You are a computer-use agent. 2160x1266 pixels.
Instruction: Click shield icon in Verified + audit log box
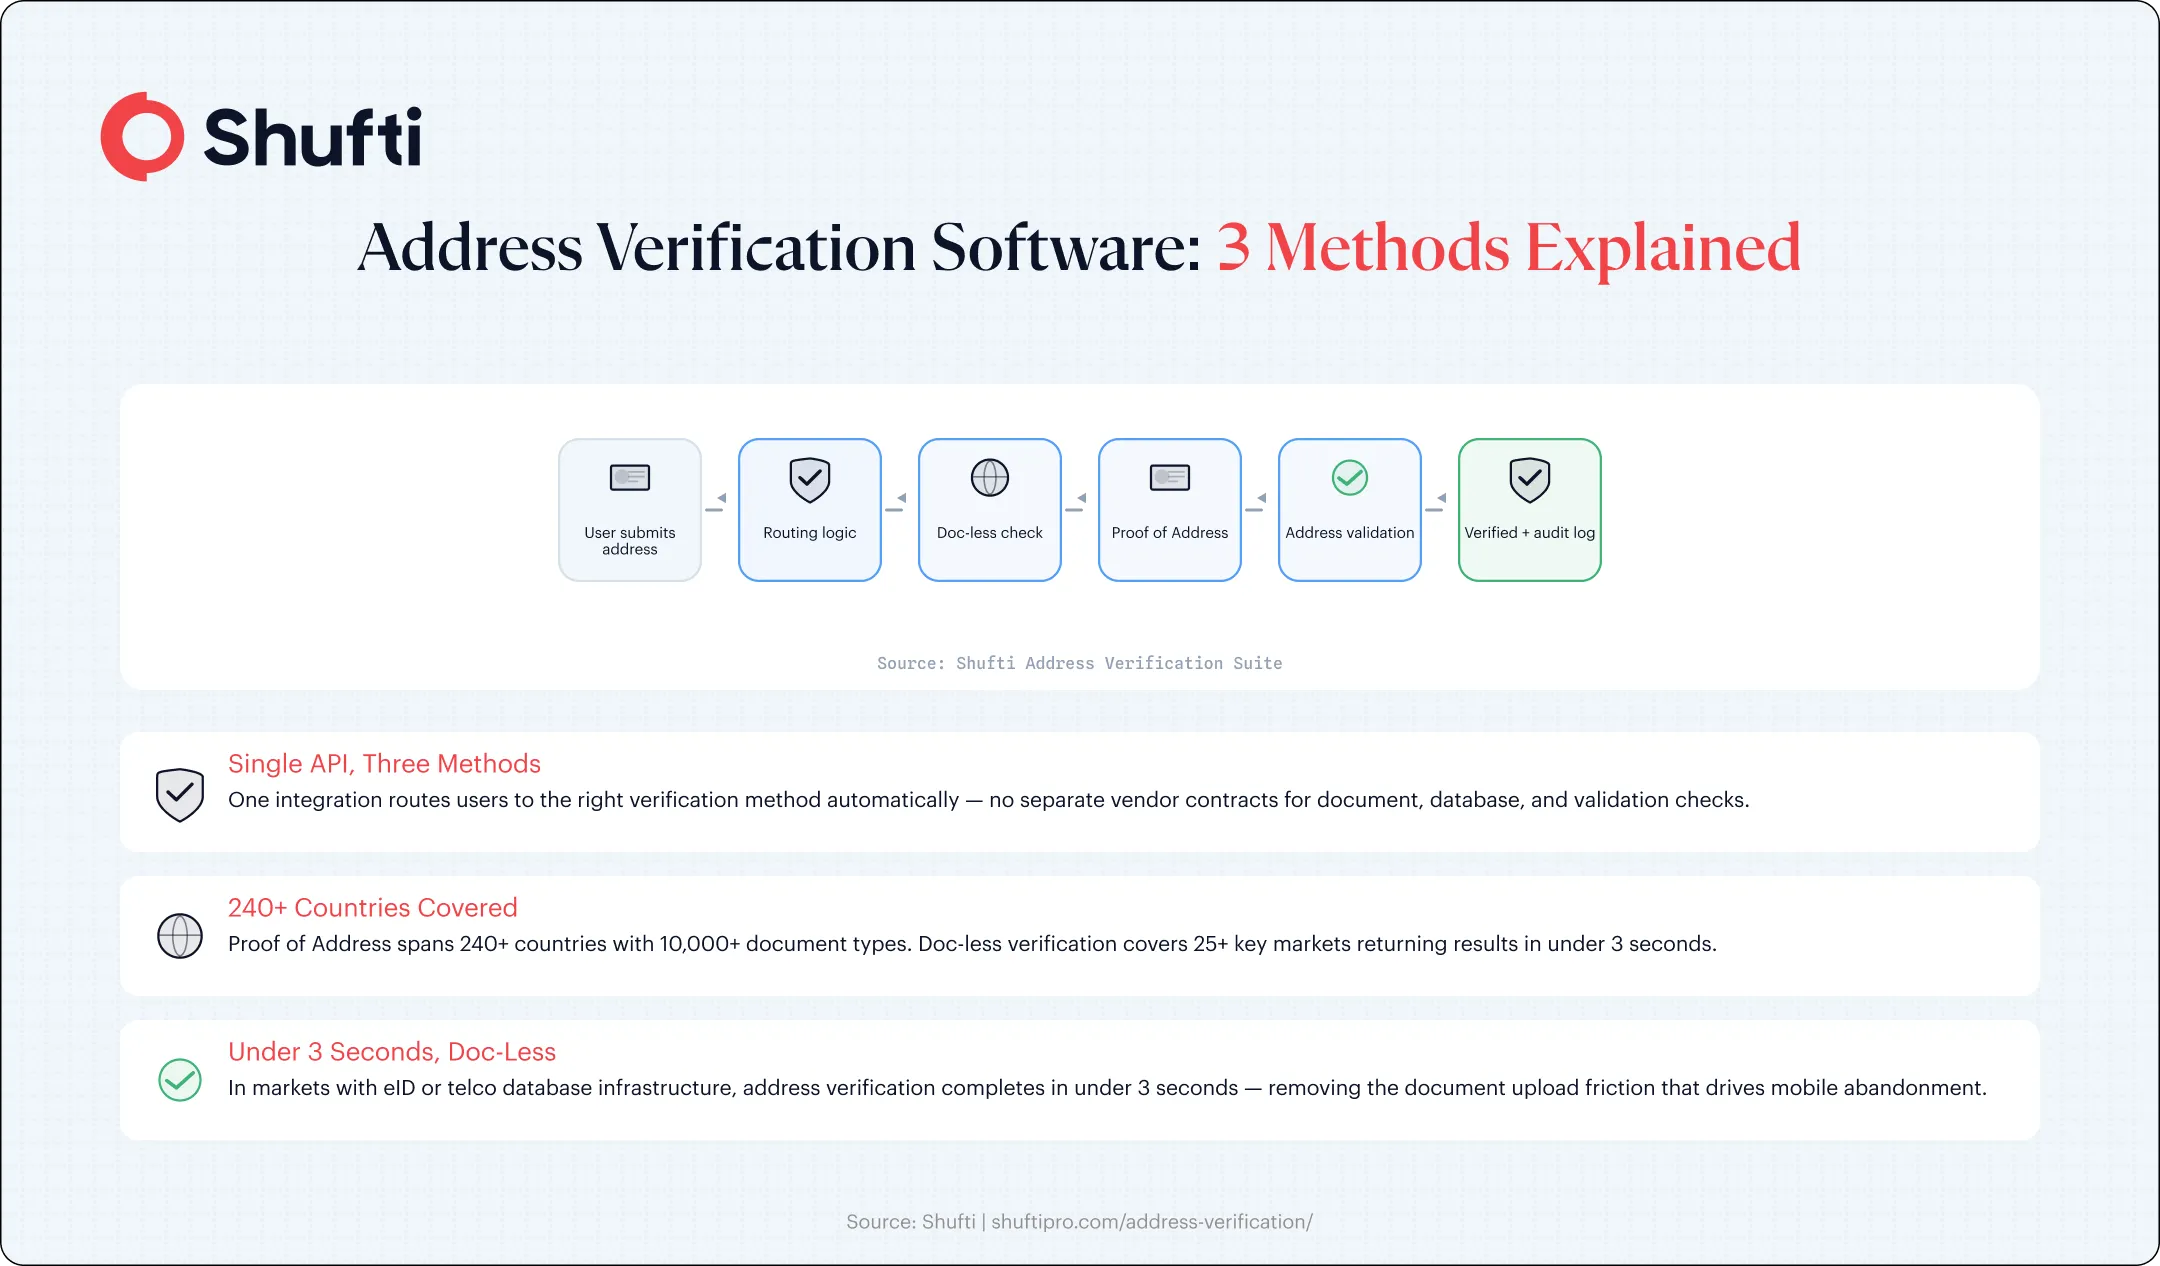point(1530,480)
